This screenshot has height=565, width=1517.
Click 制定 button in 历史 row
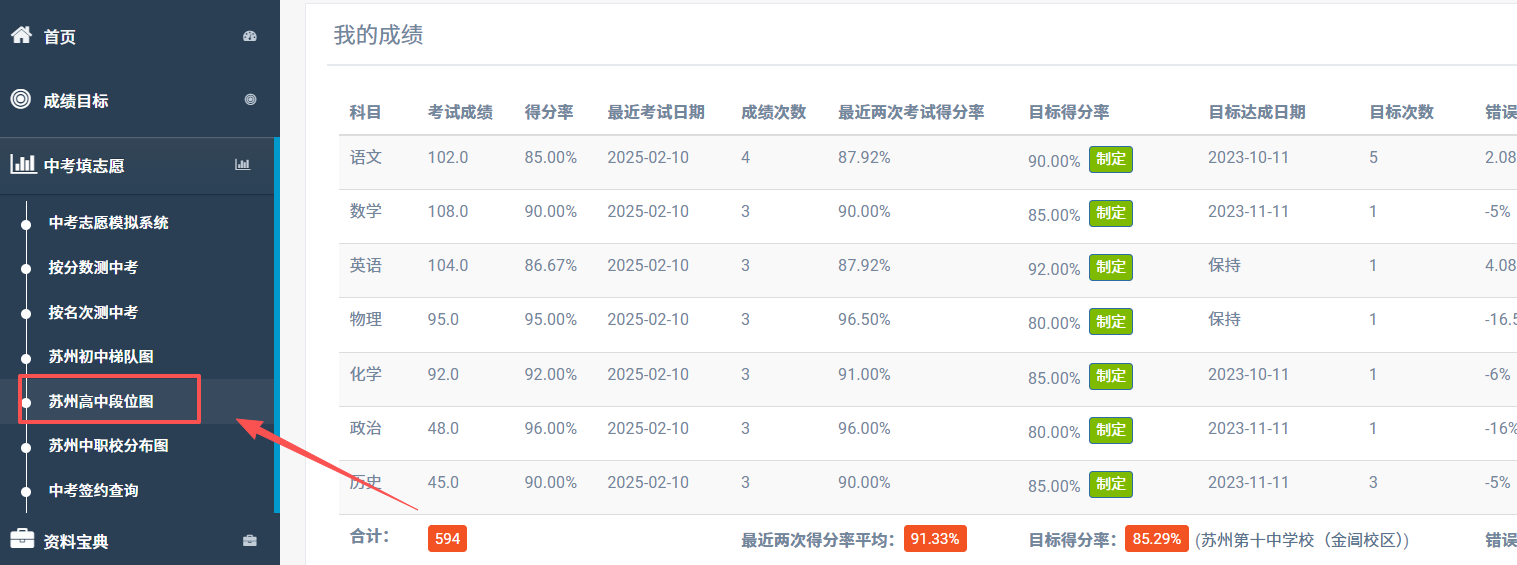click(x=1110, y=484)
